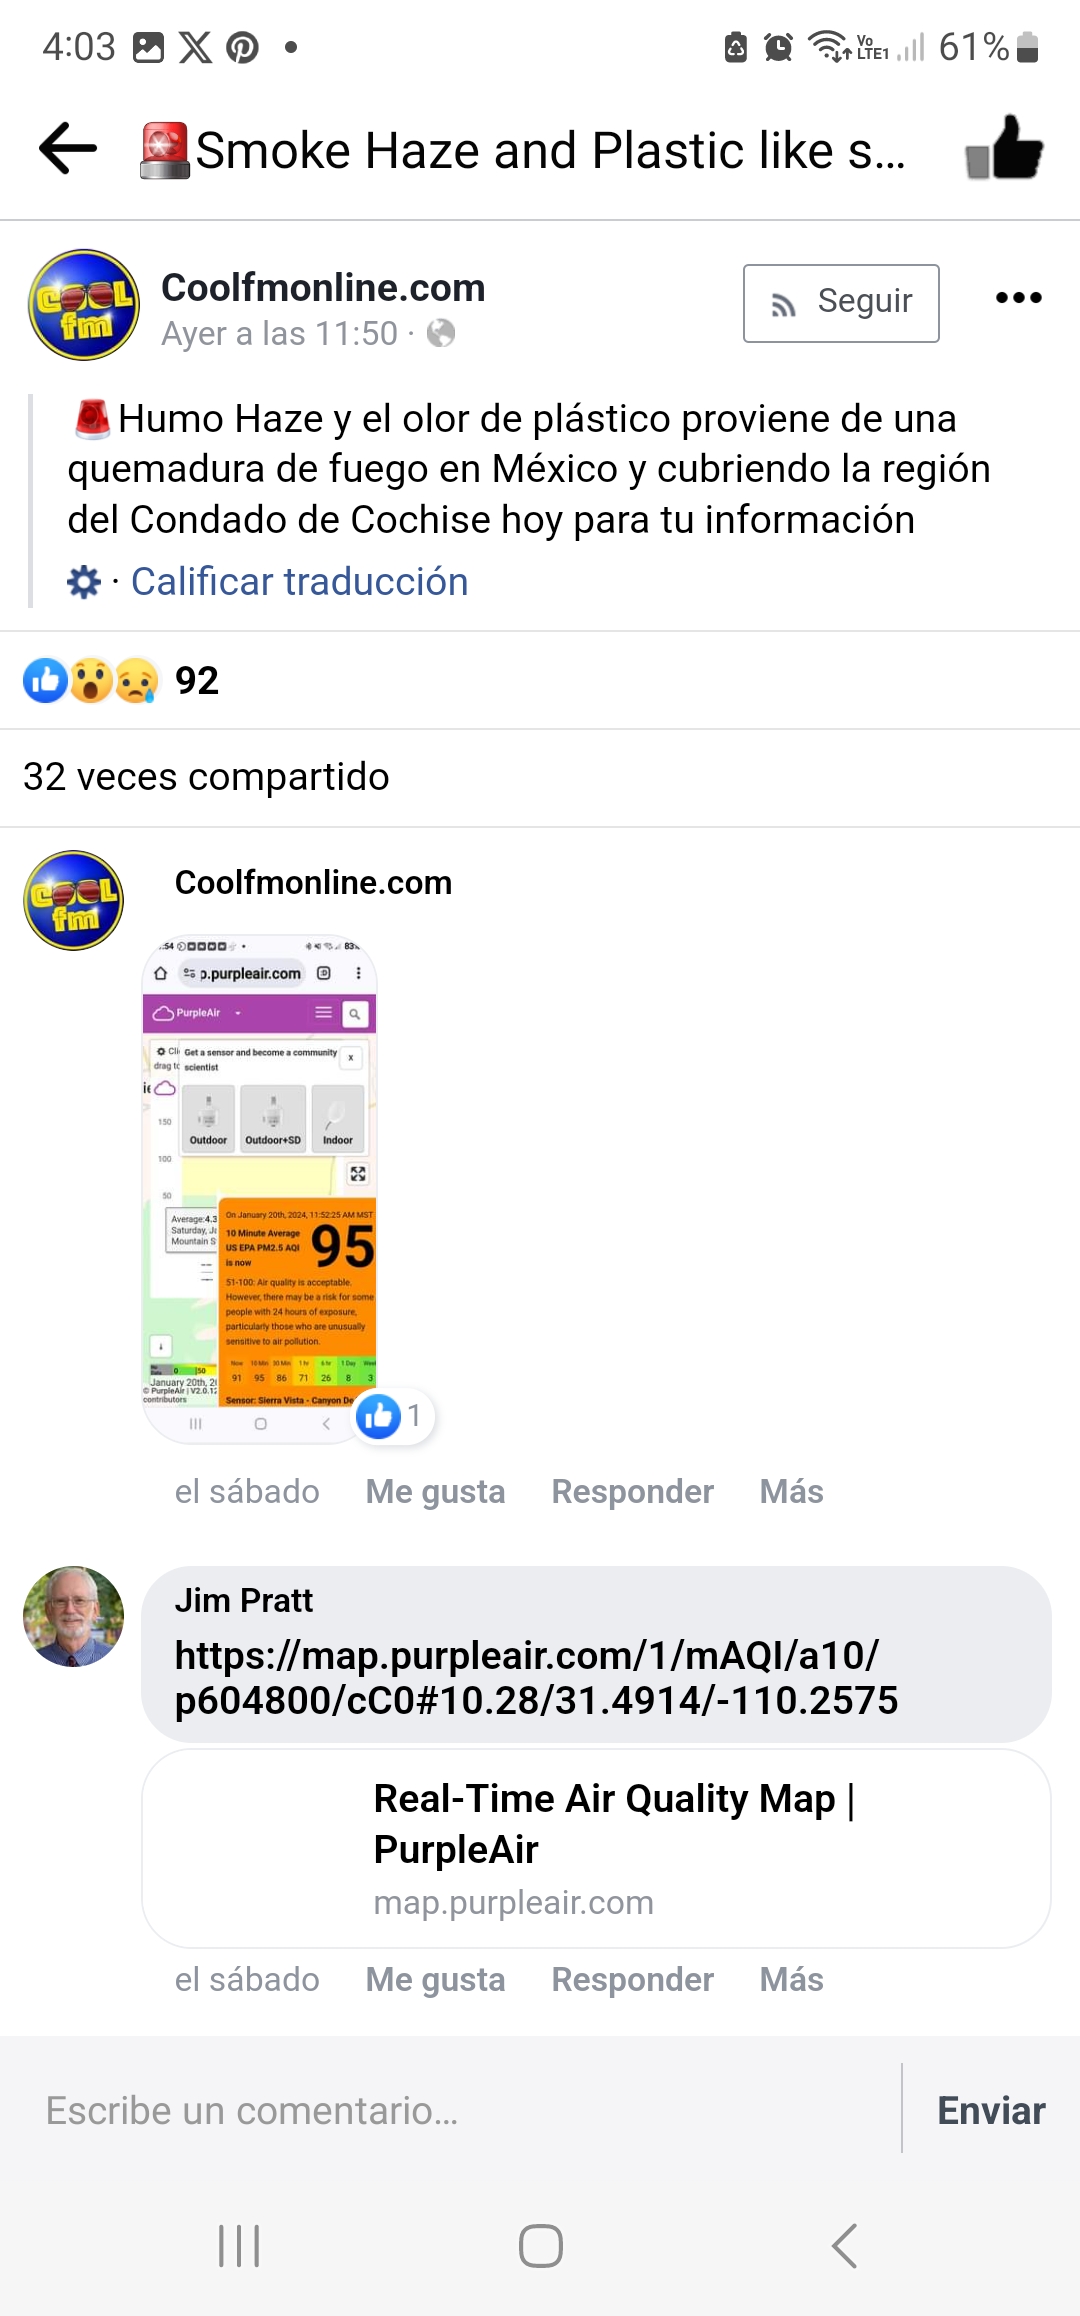The width and height of the screenshot is (1080, 2316).
Task: Like the Coolfmonline.com comment with Me gusta
Action: point(435,1491)
